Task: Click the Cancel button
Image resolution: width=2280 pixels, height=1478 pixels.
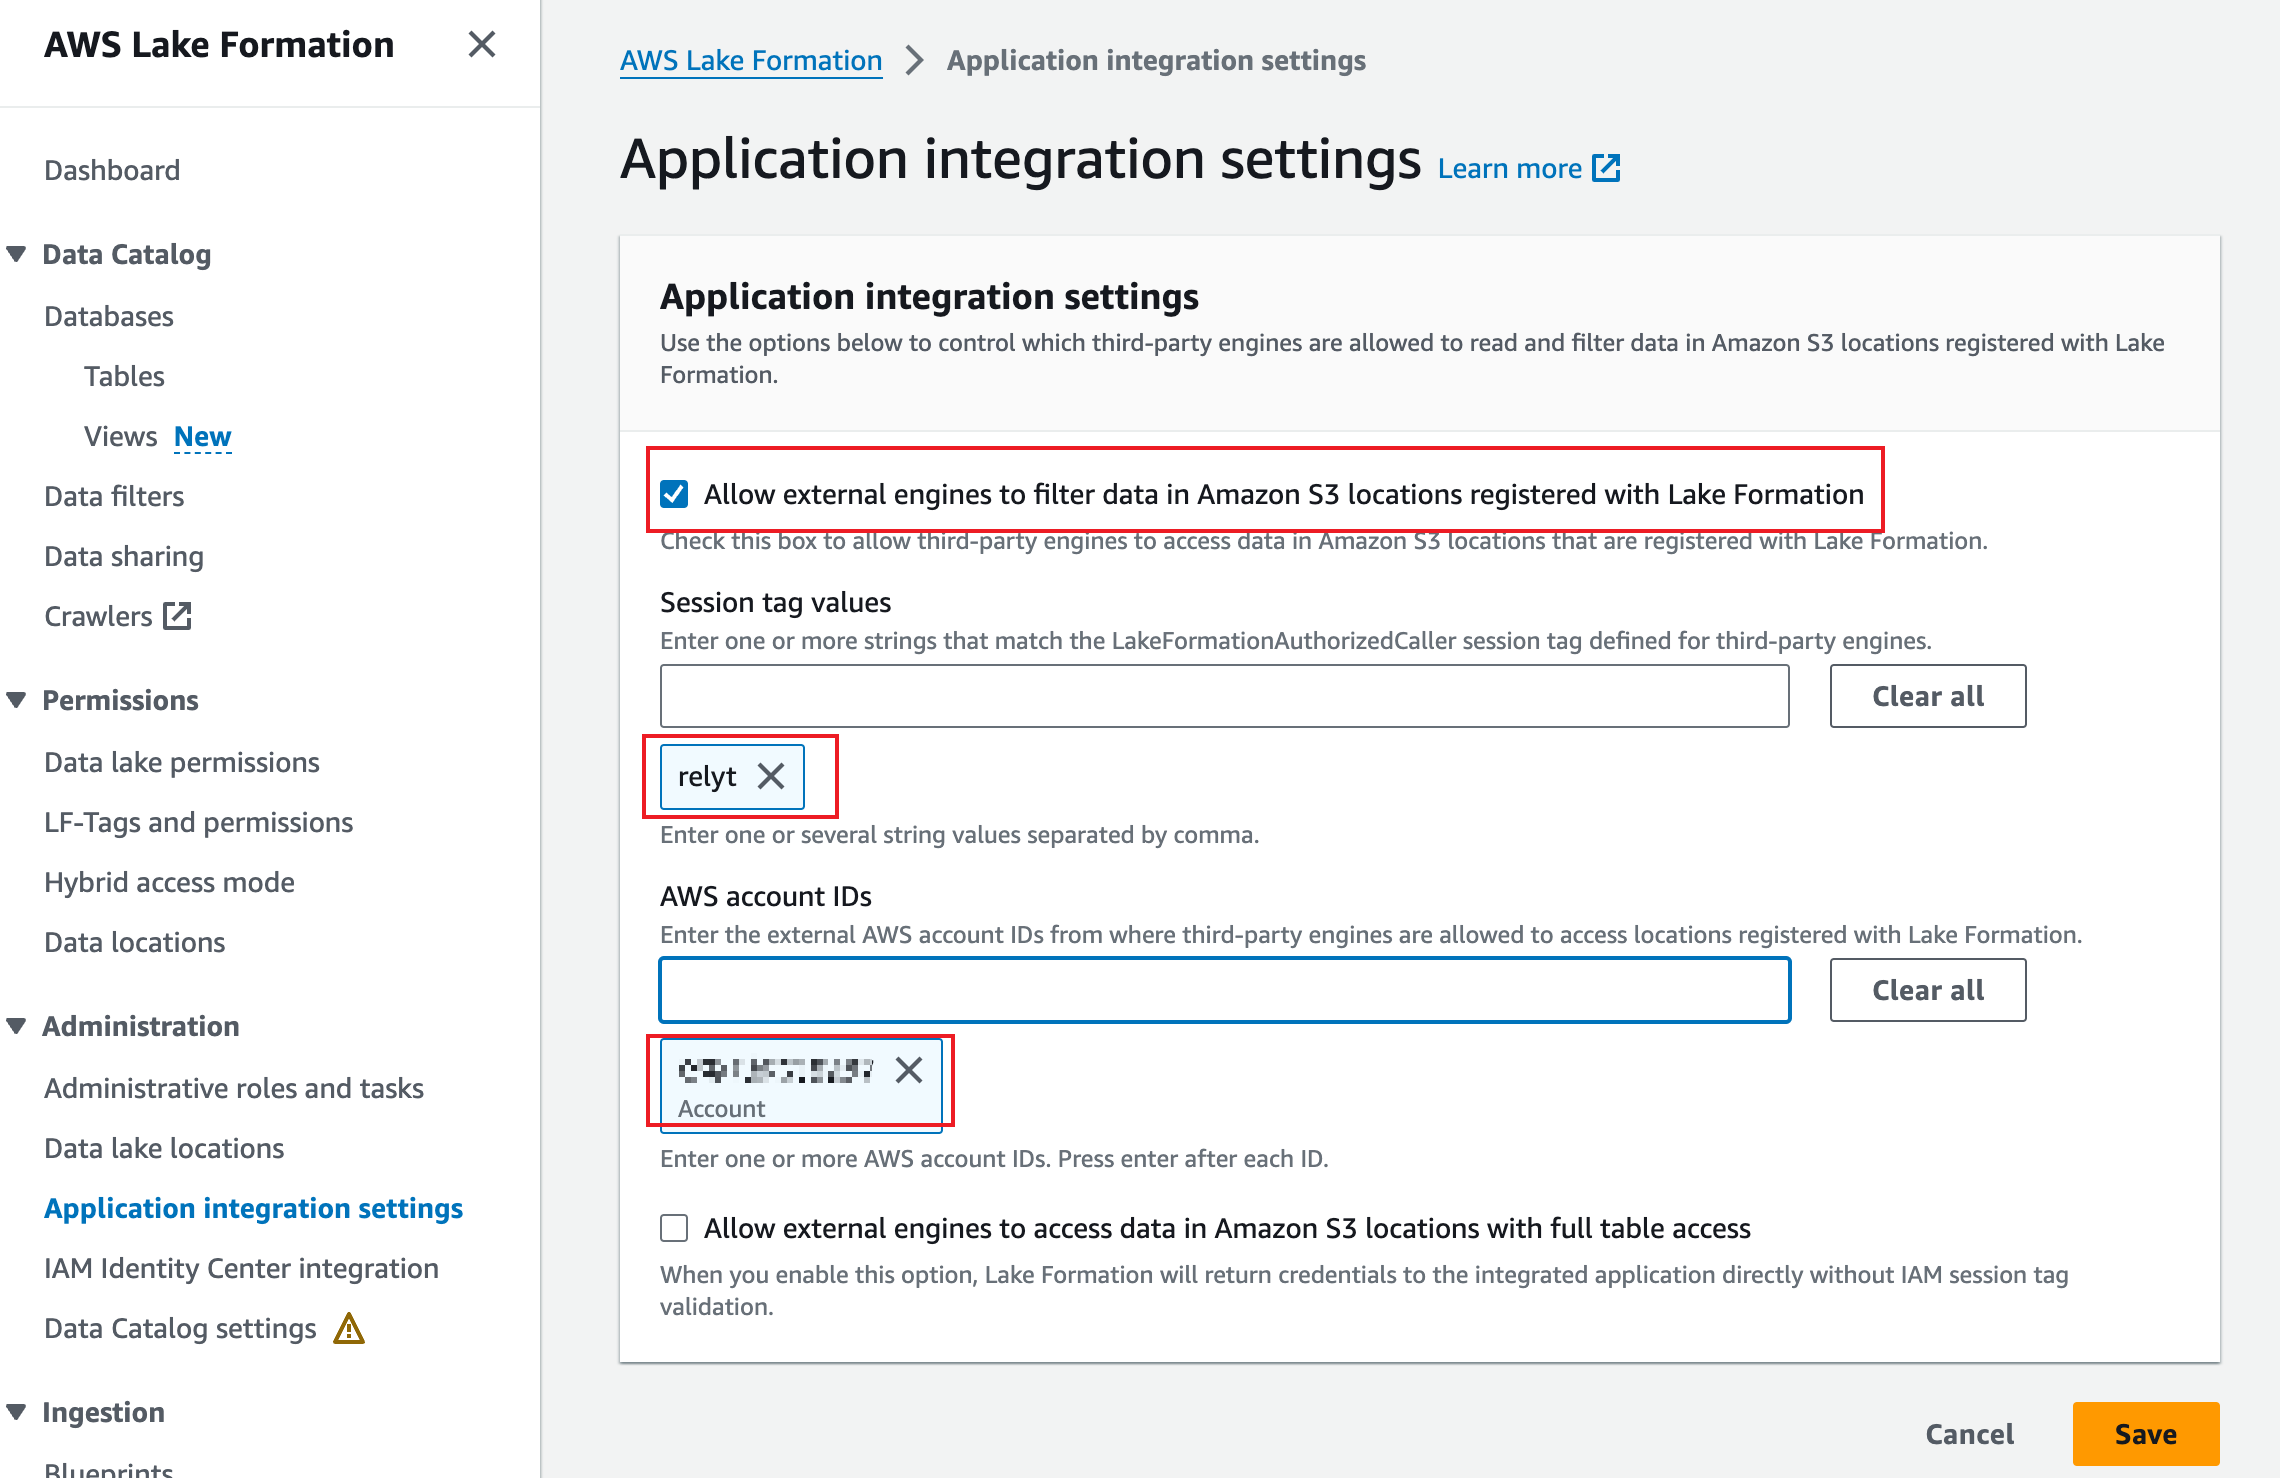Action: 1970,1434
